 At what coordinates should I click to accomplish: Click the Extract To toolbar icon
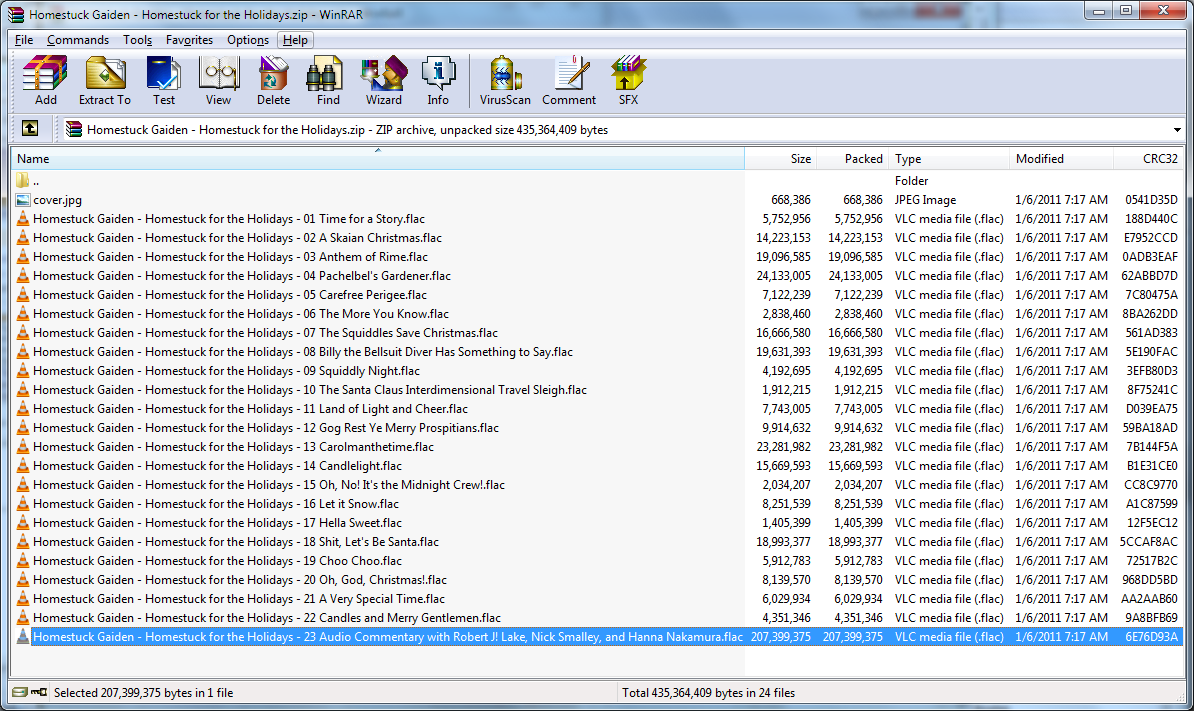coord(104,80)
